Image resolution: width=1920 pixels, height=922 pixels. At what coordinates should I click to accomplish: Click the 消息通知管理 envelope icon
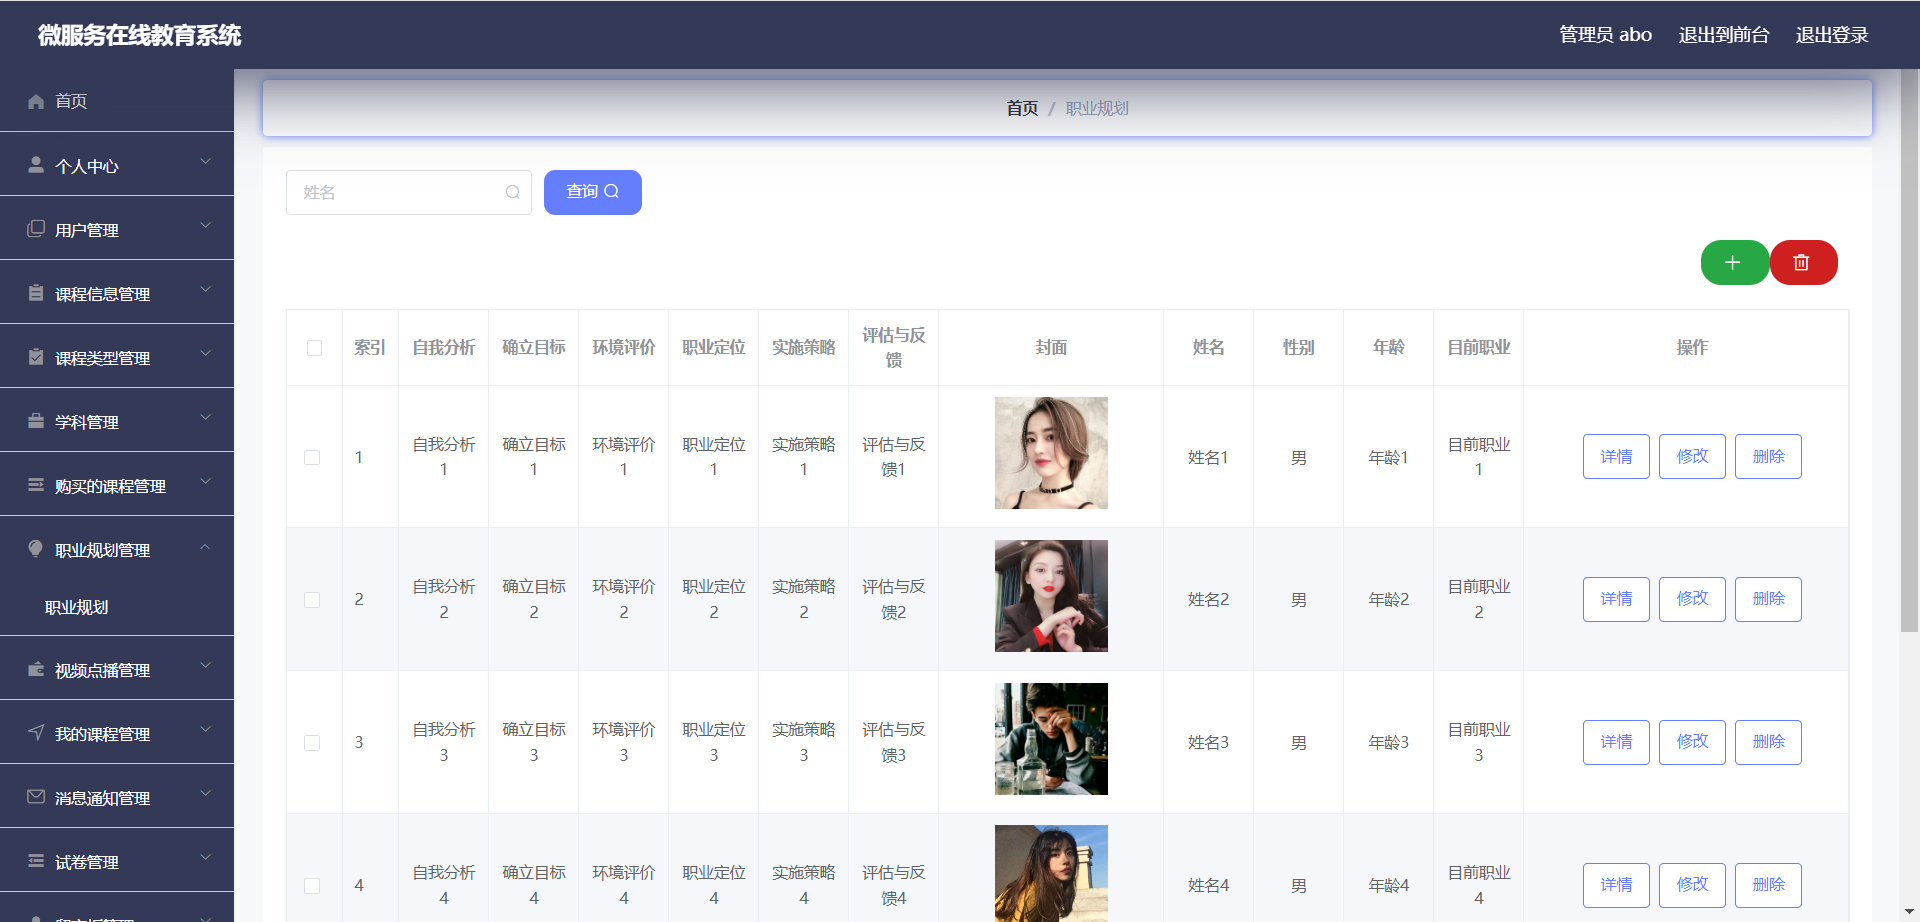[x=34, y=795]
